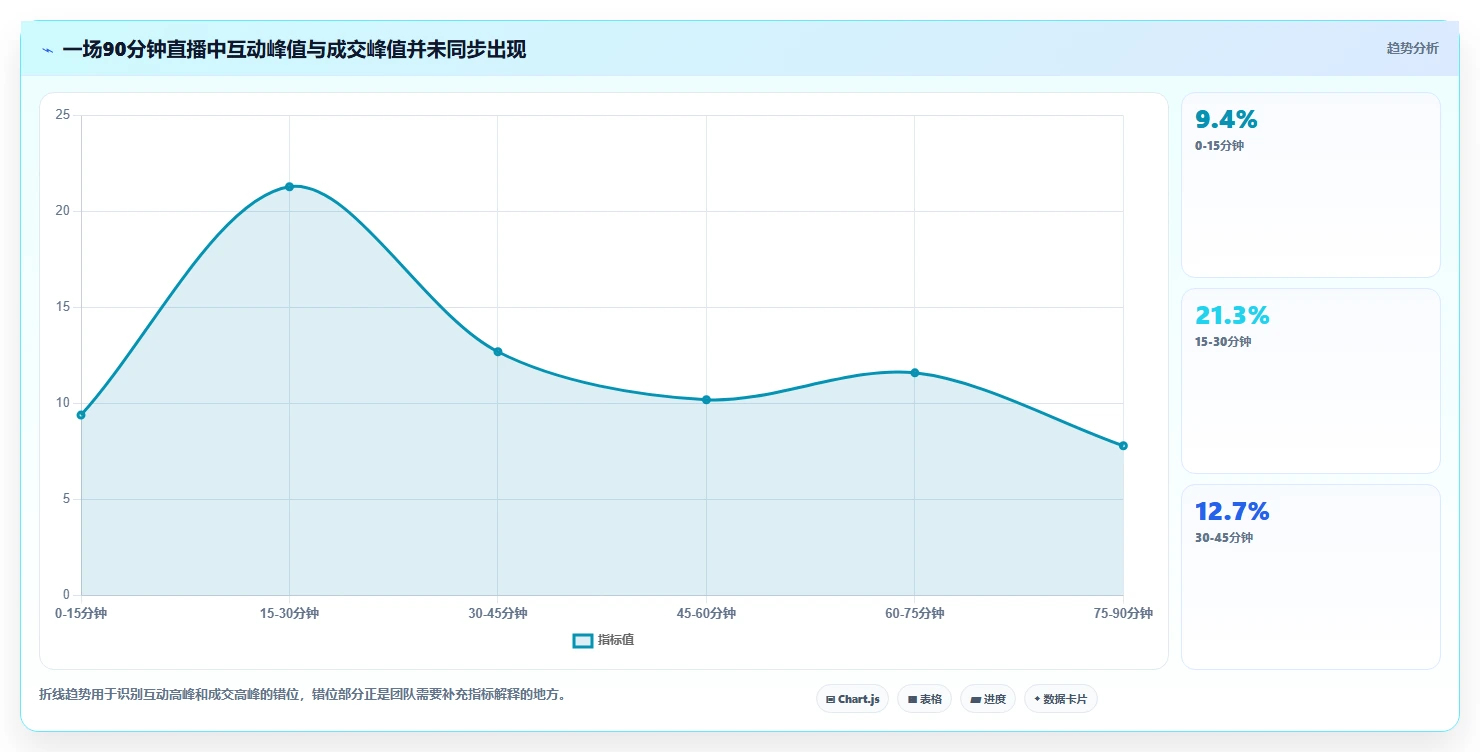
Task: Click the y-axis value 20
Action: click(x=62, y=211)
